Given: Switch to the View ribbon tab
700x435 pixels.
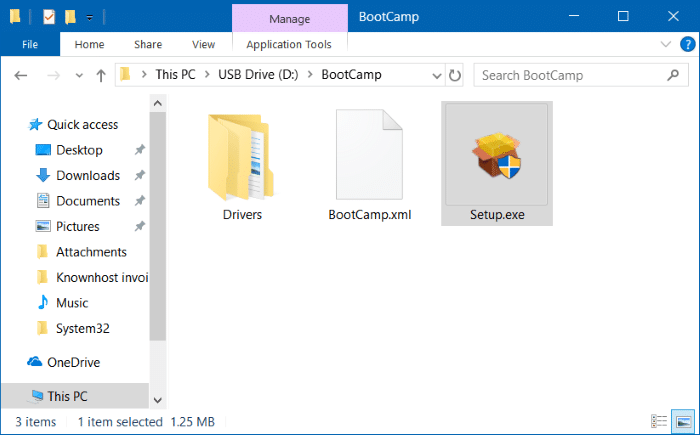Looking at the screenshot, I should 203,44.
